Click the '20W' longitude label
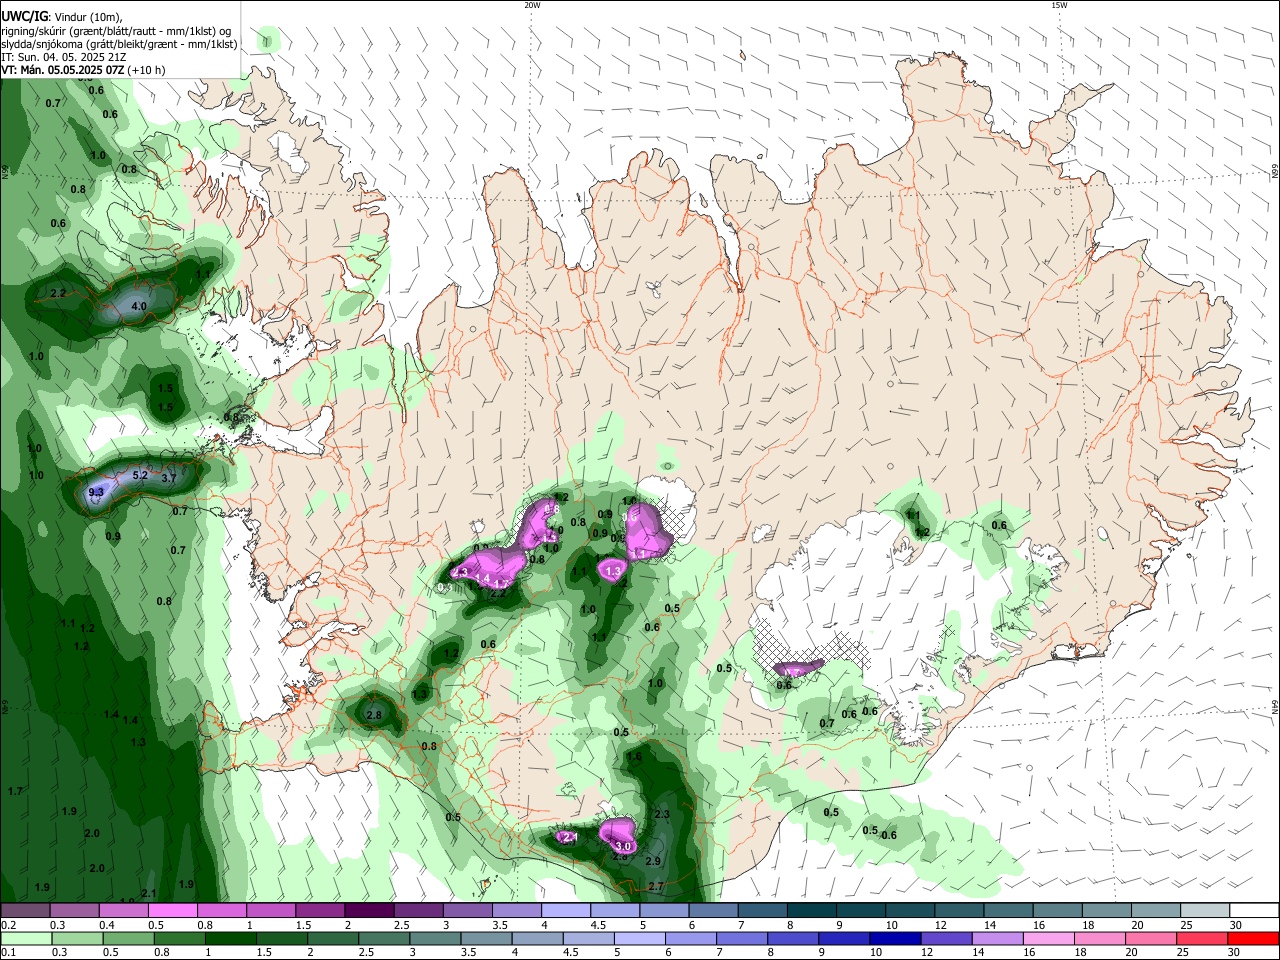 532,5
